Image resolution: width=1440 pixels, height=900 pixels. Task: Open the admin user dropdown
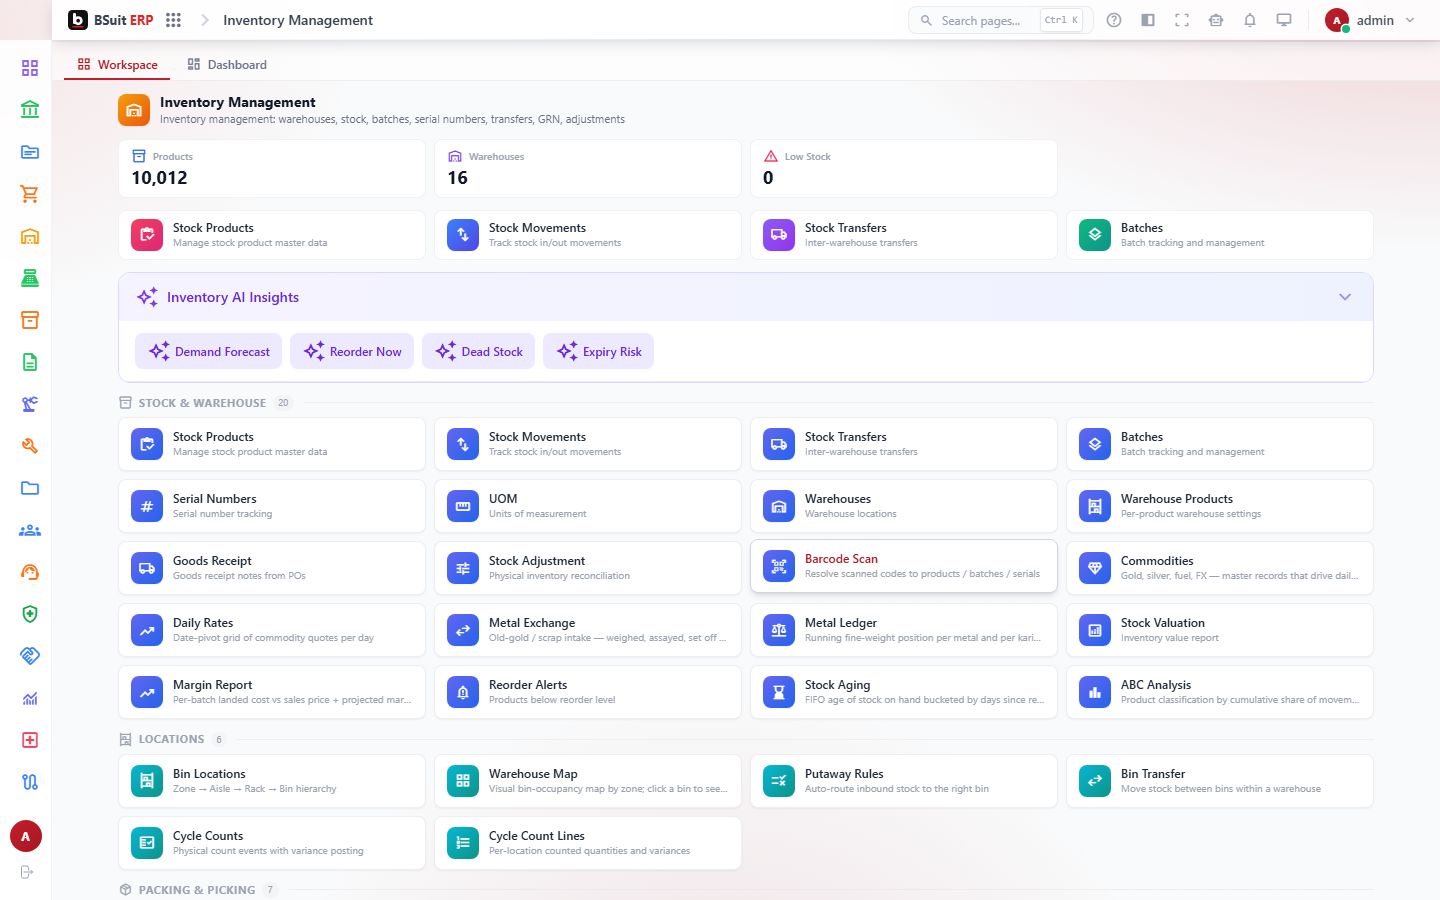[1370, 20]
